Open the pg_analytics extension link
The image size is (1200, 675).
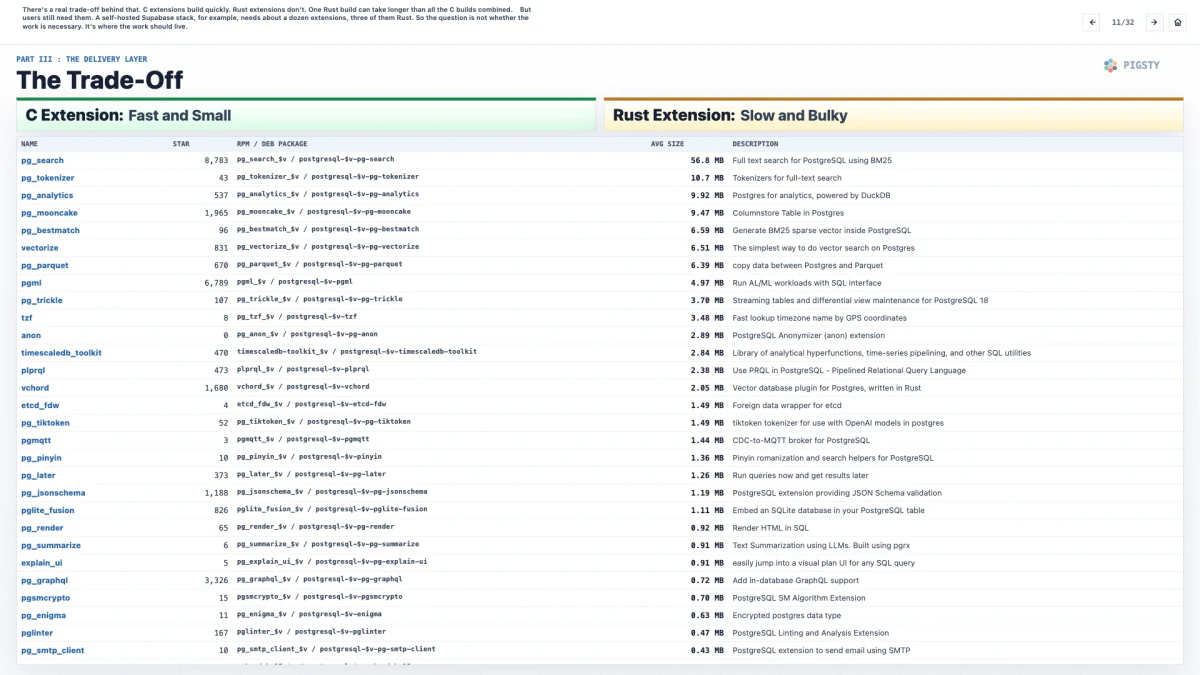point(47,195)
